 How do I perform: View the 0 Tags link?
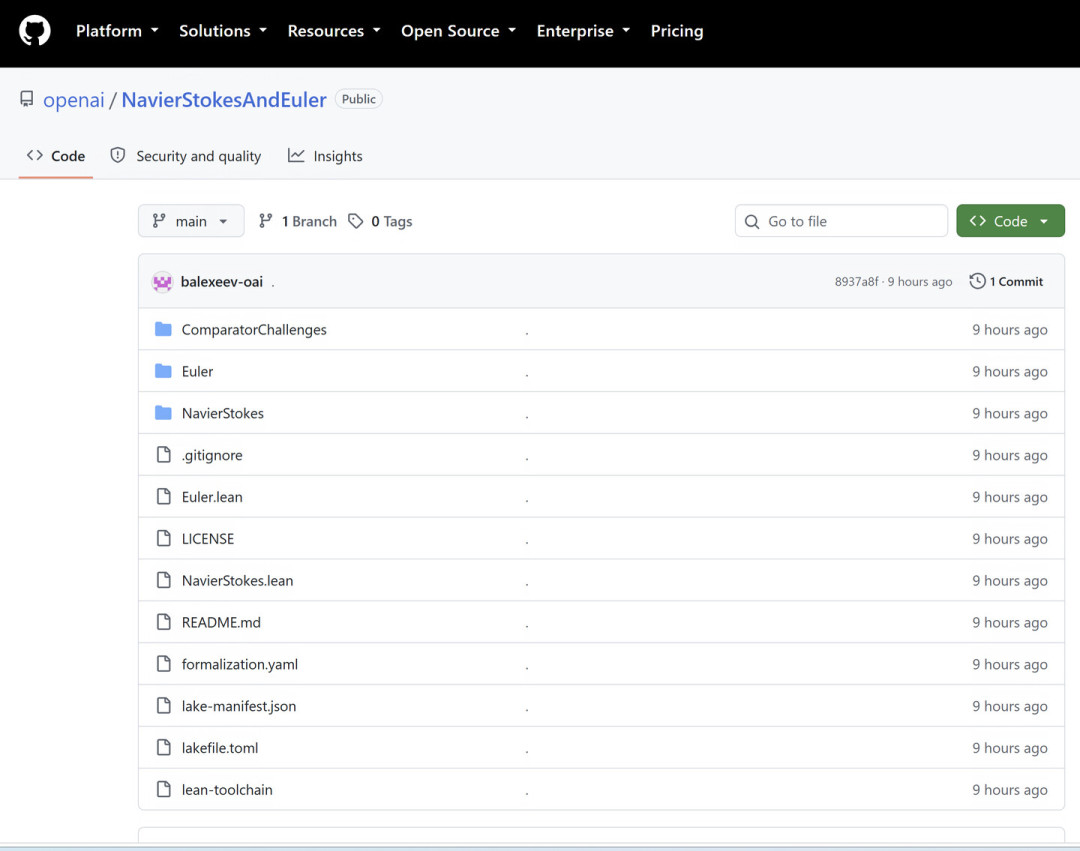pyautogui.click(x=380, y=221)
